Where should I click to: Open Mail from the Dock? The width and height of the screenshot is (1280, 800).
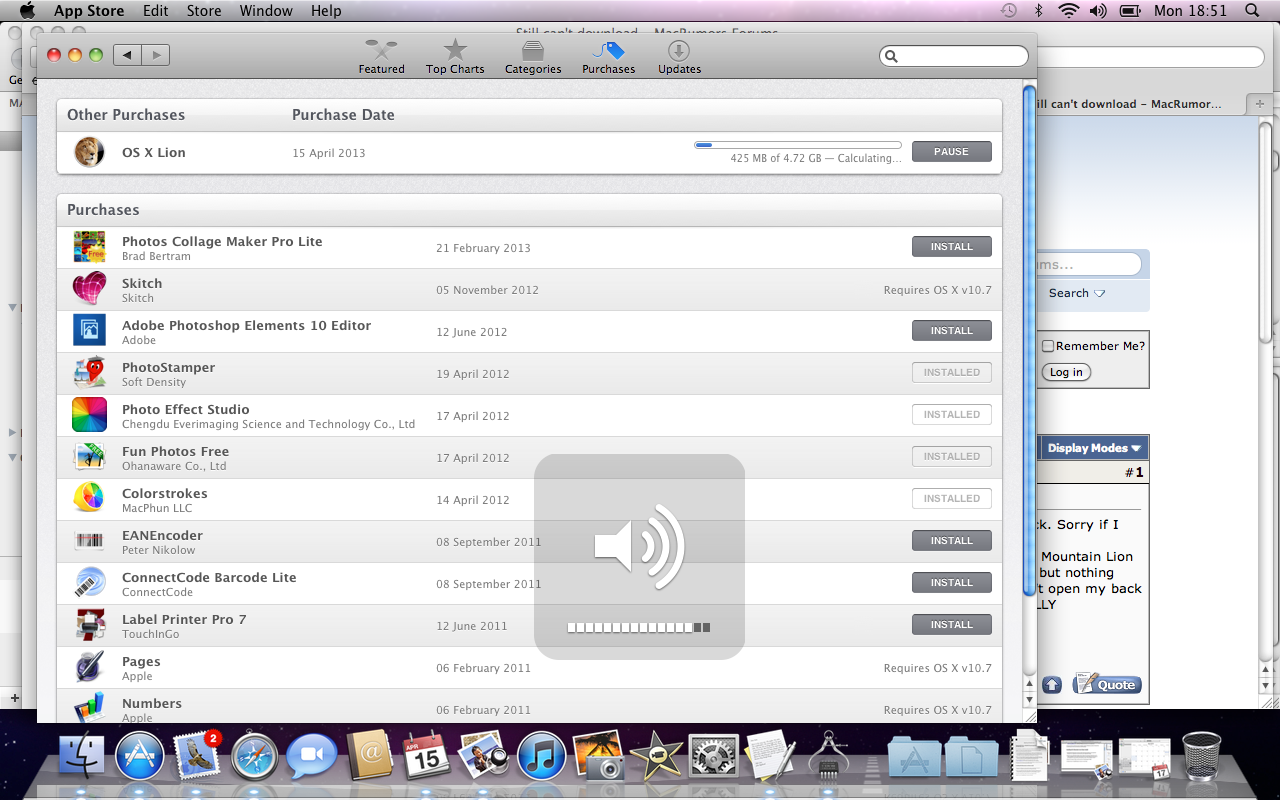pyautogui.click(x=198, y=756)
